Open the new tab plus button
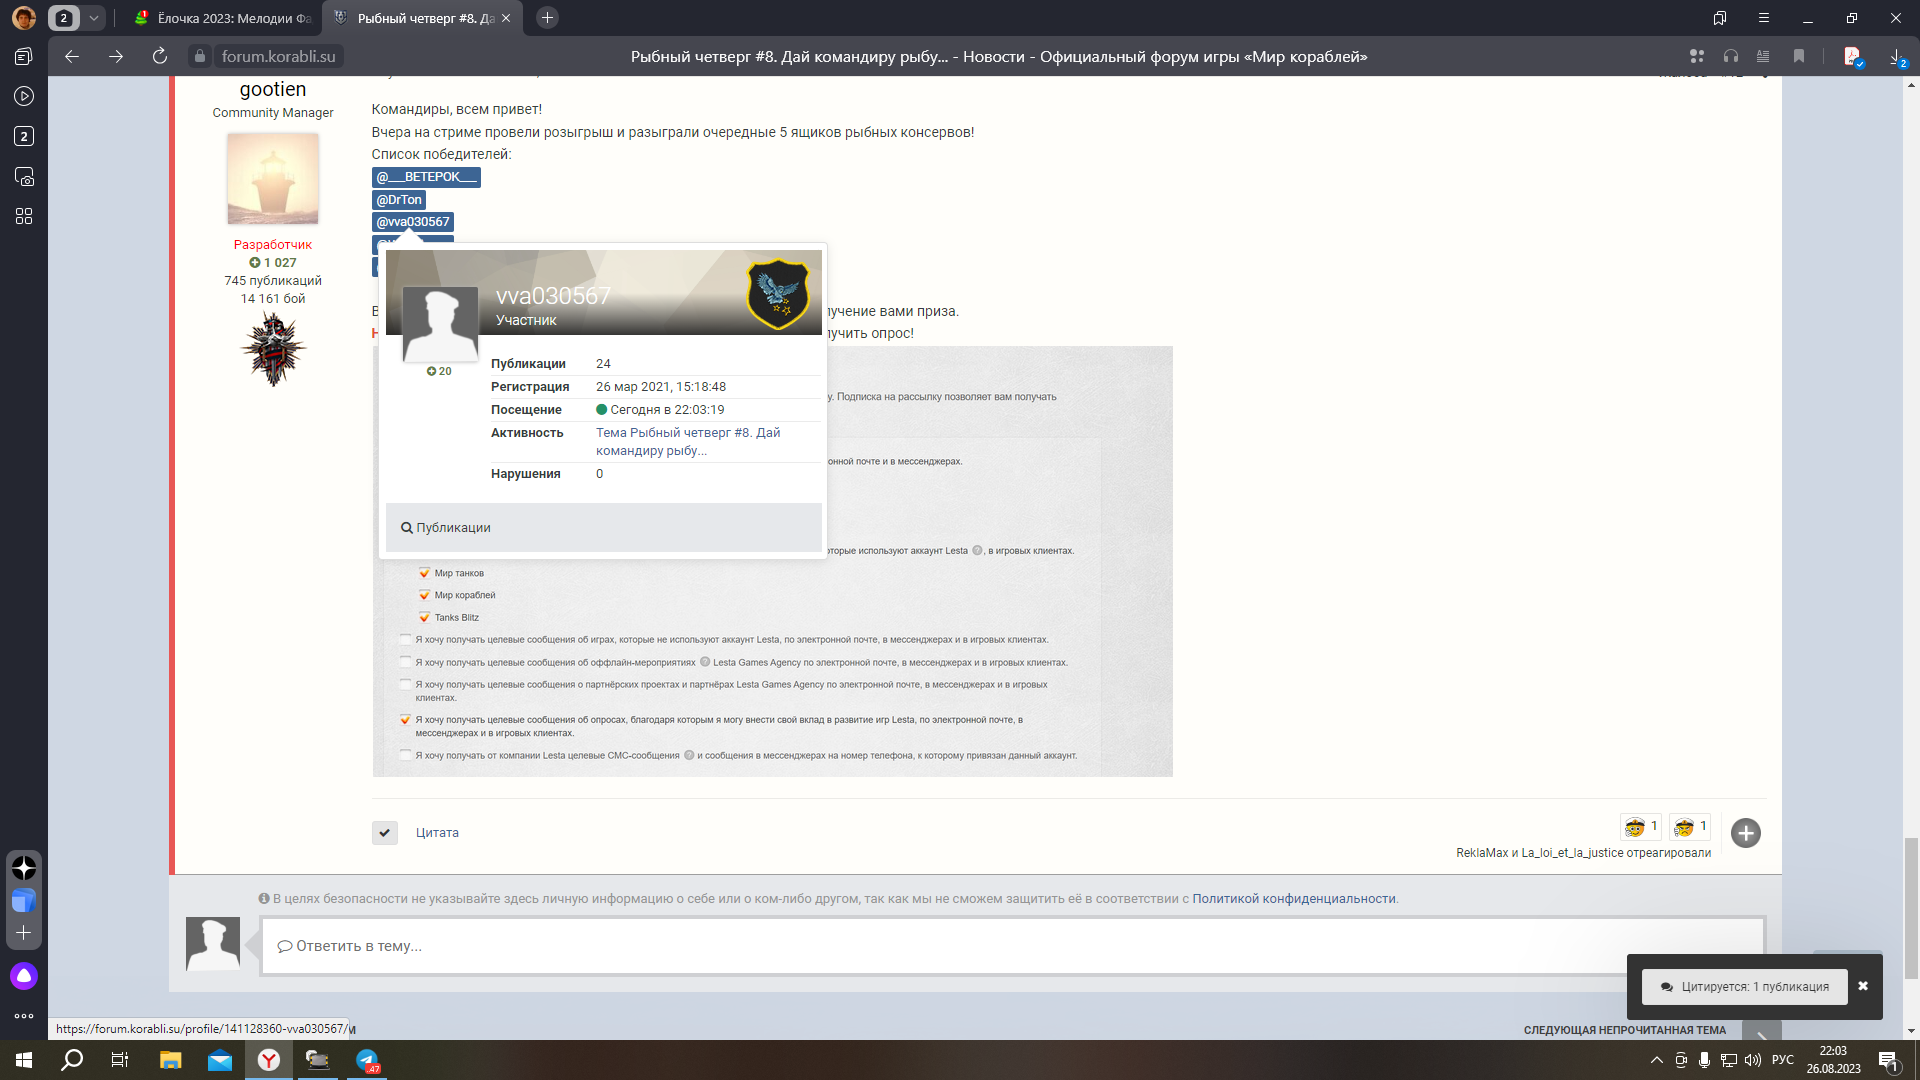The width and height of the screenshot is (1920, 1080). click(x=547, y=18)
